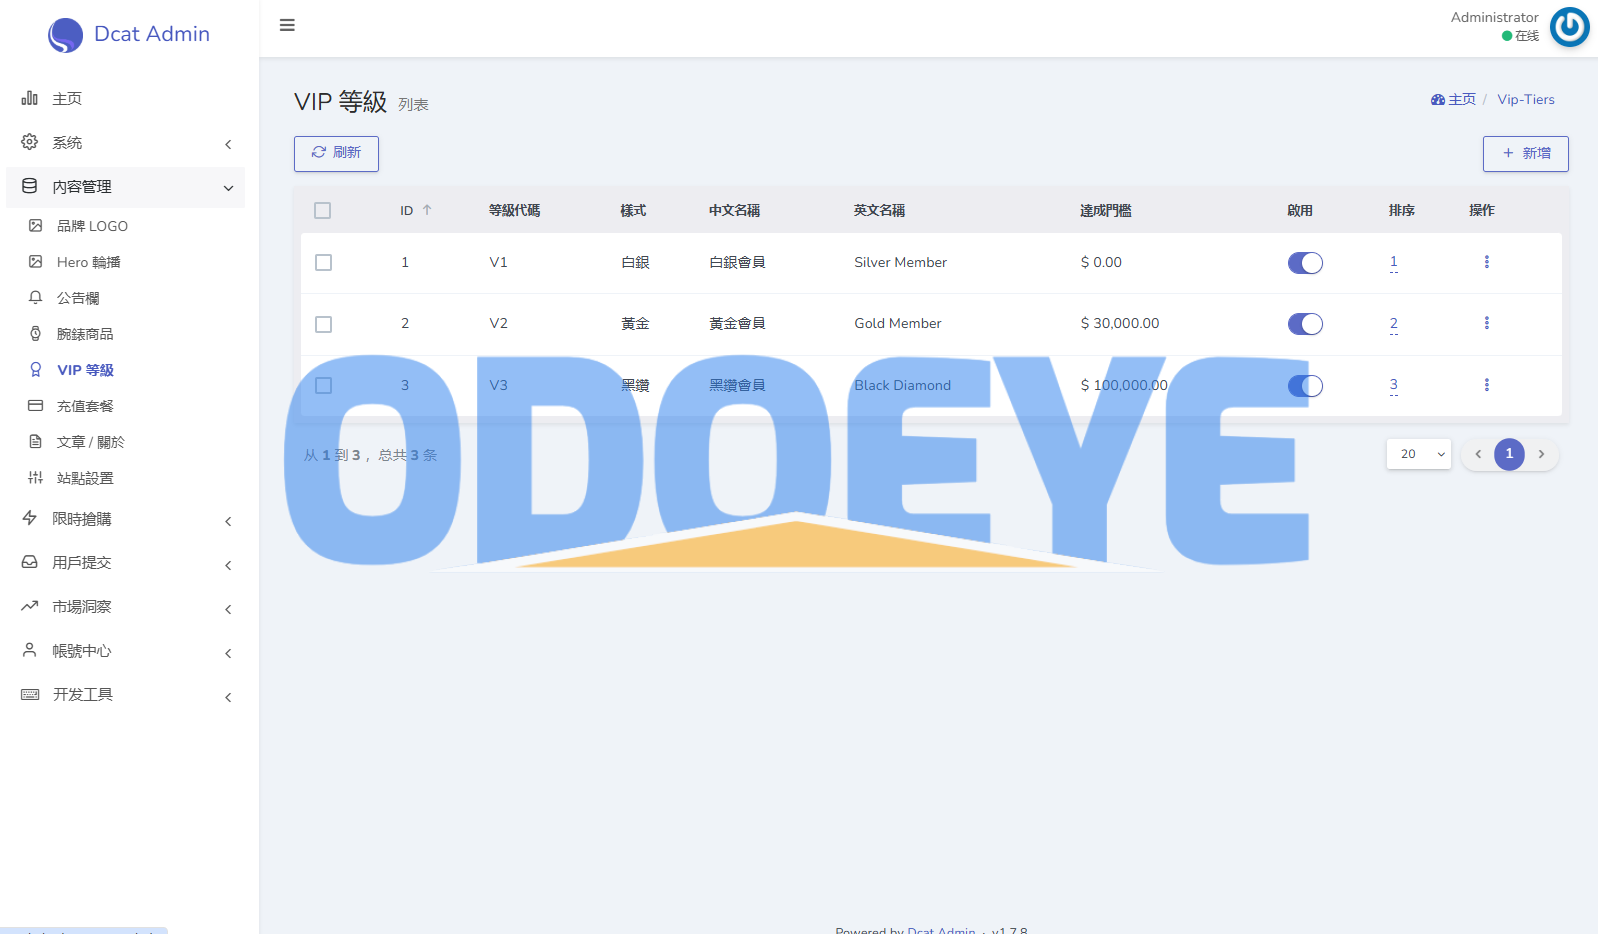
Task: Expand the 市場洞察 menu chevron
Action: tap(228, 609)
